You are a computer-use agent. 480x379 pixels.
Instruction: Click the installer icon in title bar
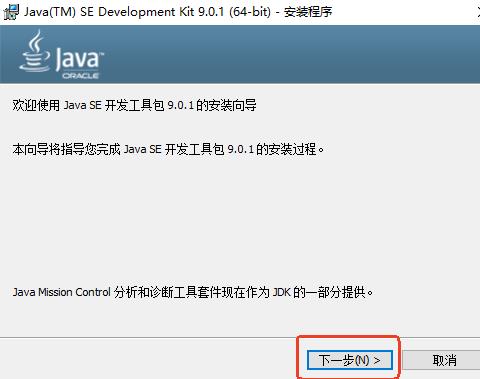click(11, 12)
